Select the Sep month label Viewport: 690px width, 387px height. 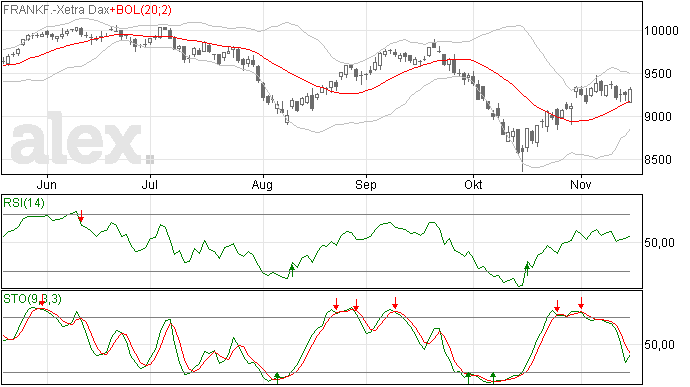(366, 184)
